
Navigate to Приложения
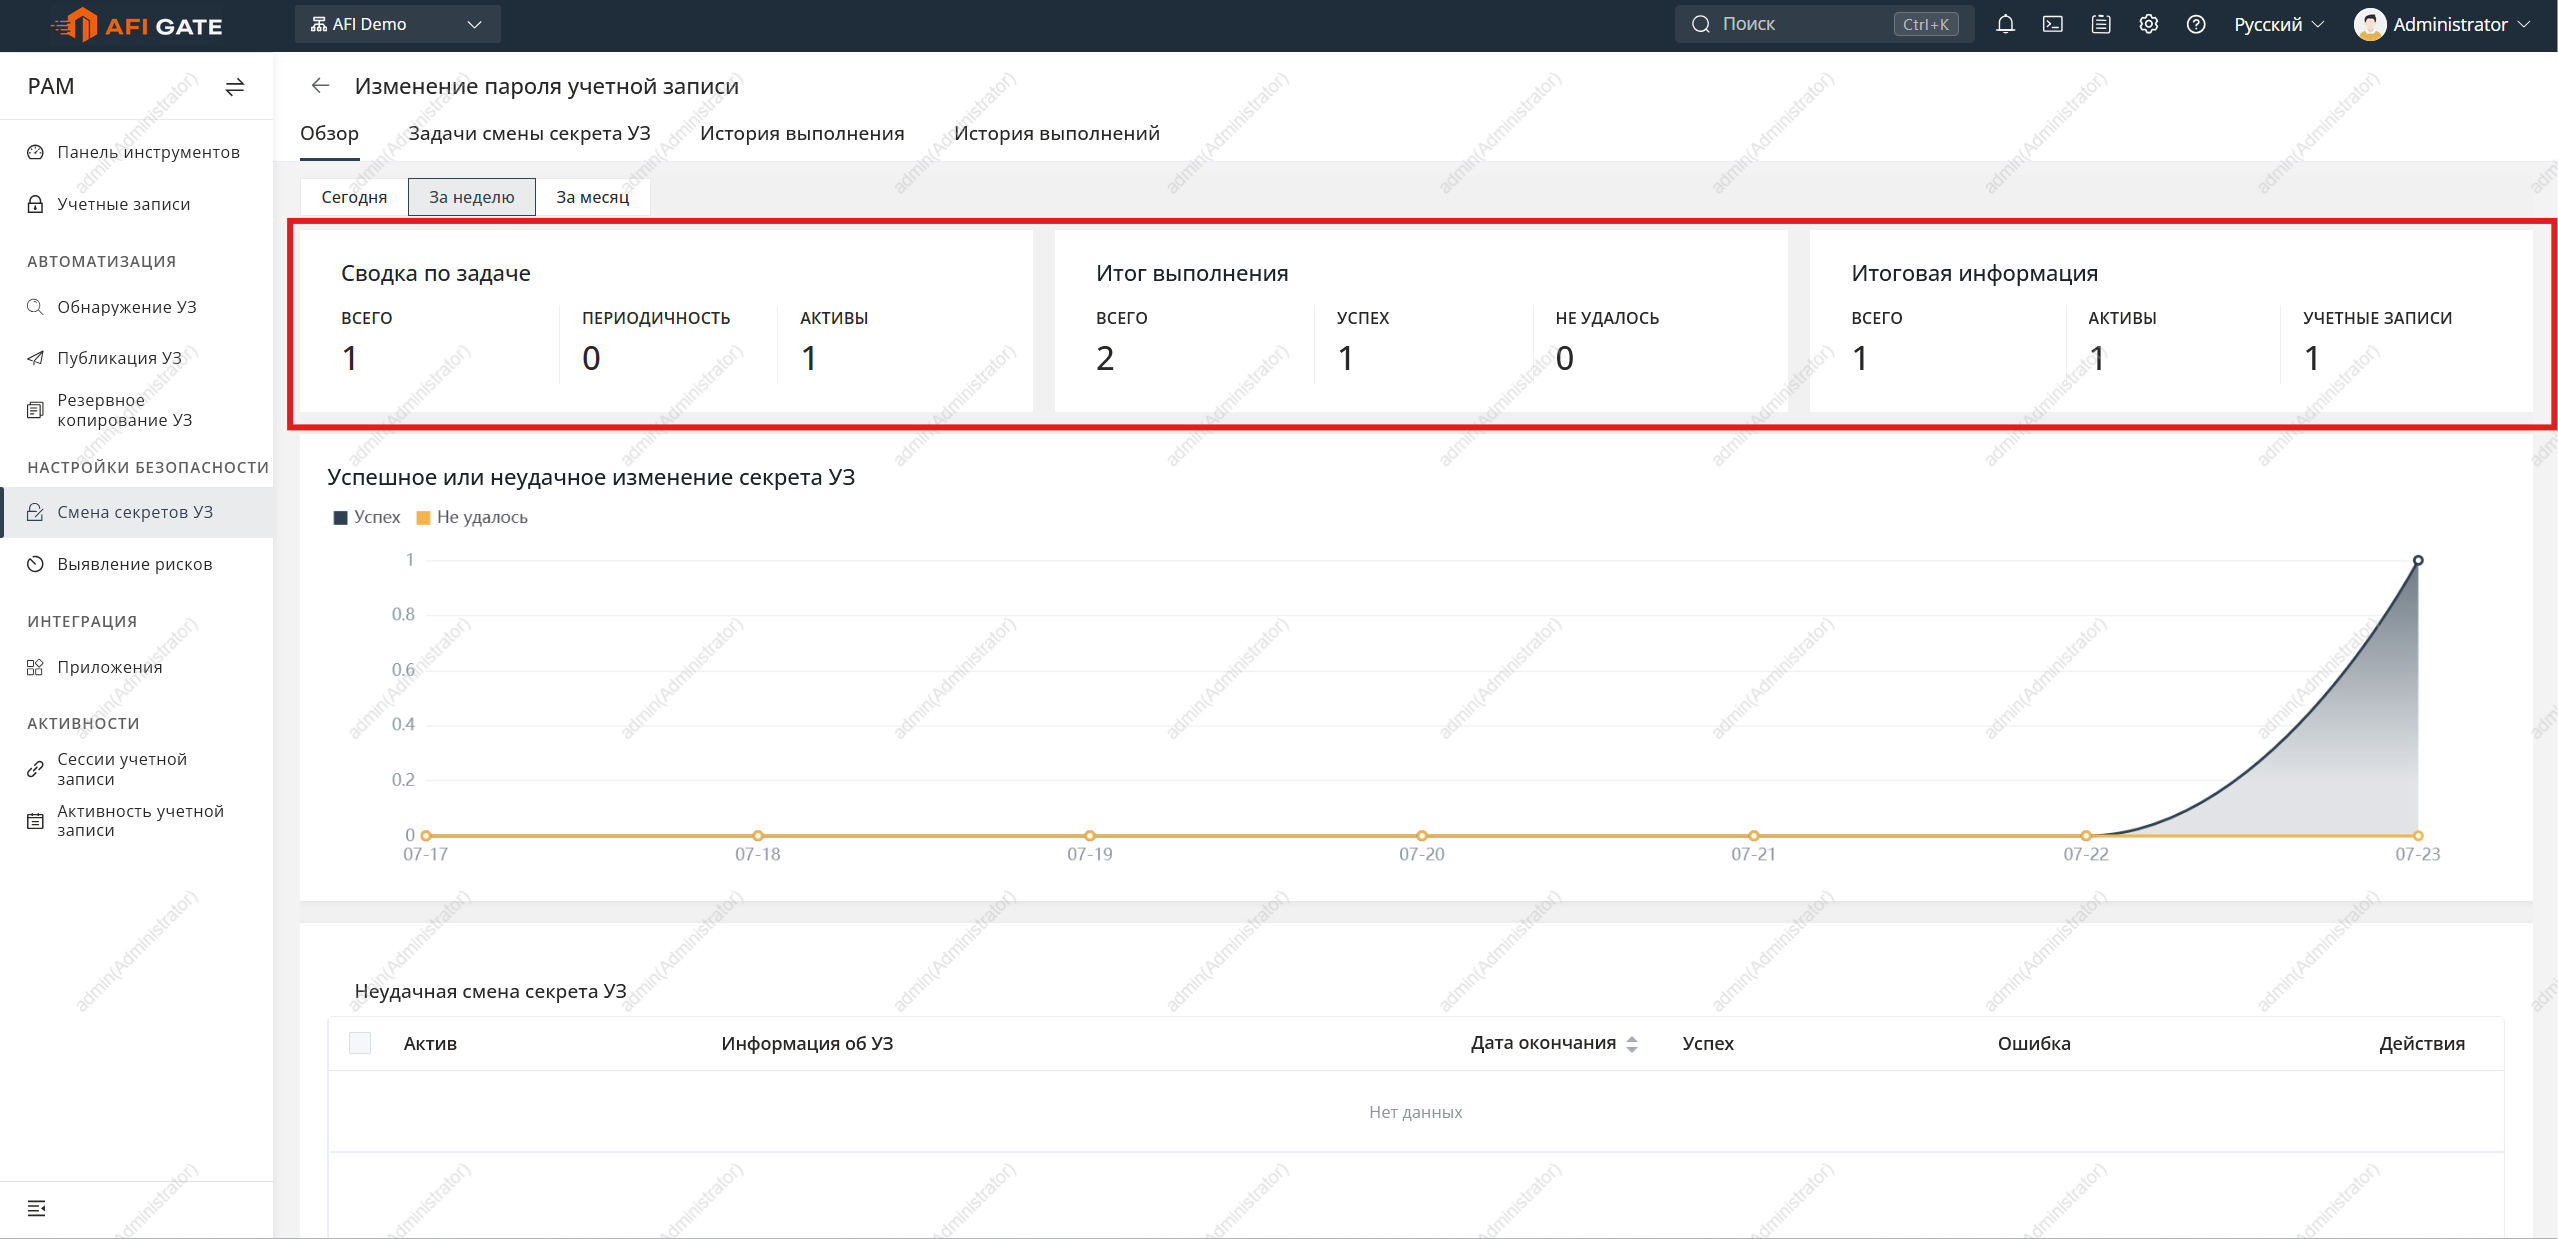pyautogui.click(x=136, y=667)
